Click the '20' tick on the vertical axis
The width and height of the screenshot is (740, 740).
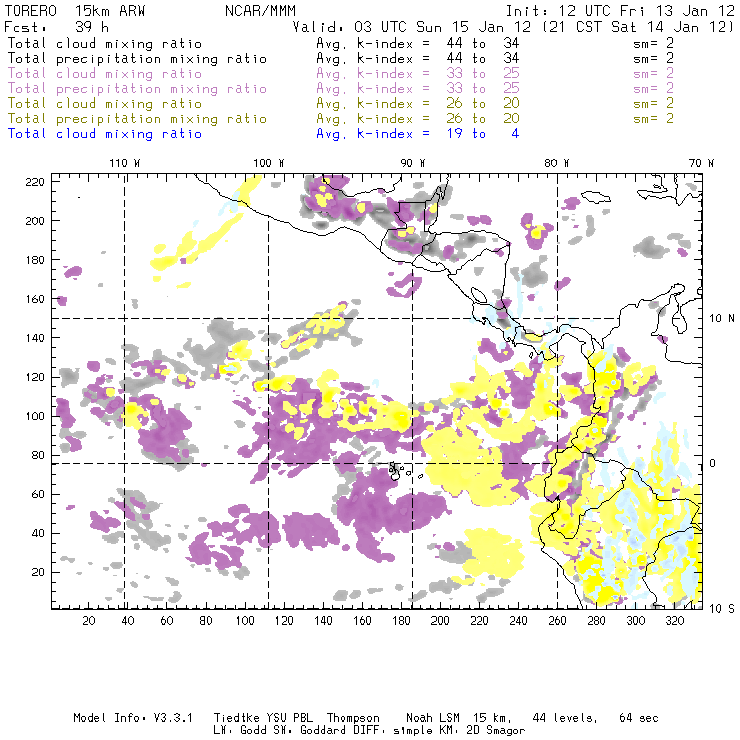coord(38,572)
